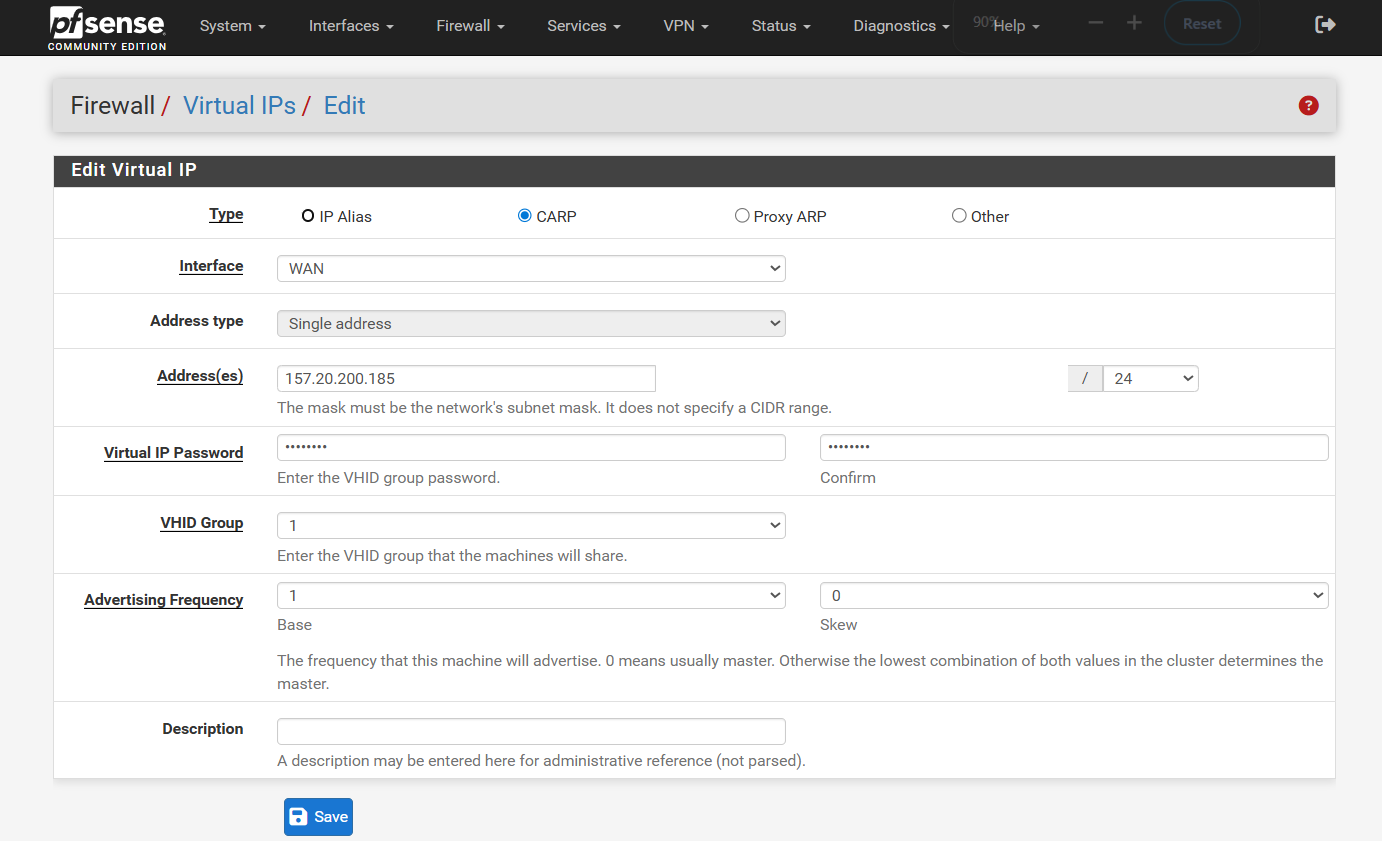Select the Other type radio button

[x=959, y=216]
